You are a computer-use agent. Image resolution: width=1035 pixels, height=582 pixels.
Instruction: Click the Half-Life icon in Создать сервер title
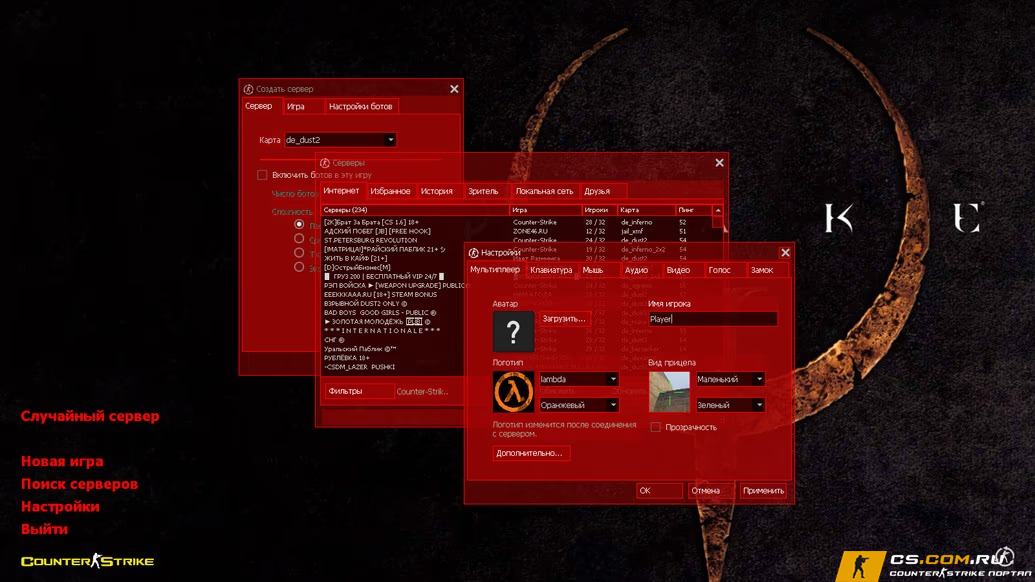(248, 89)
